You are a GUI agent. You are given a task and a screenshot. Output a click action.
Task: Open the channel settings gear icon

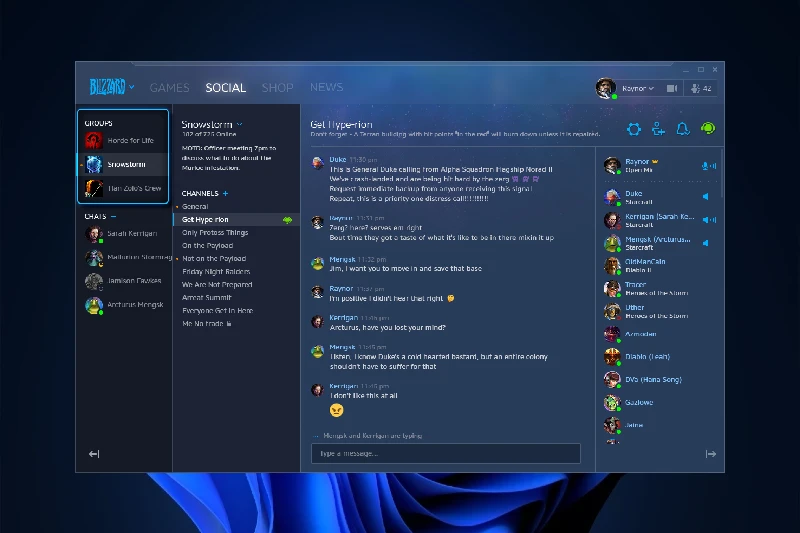point(633,129)
